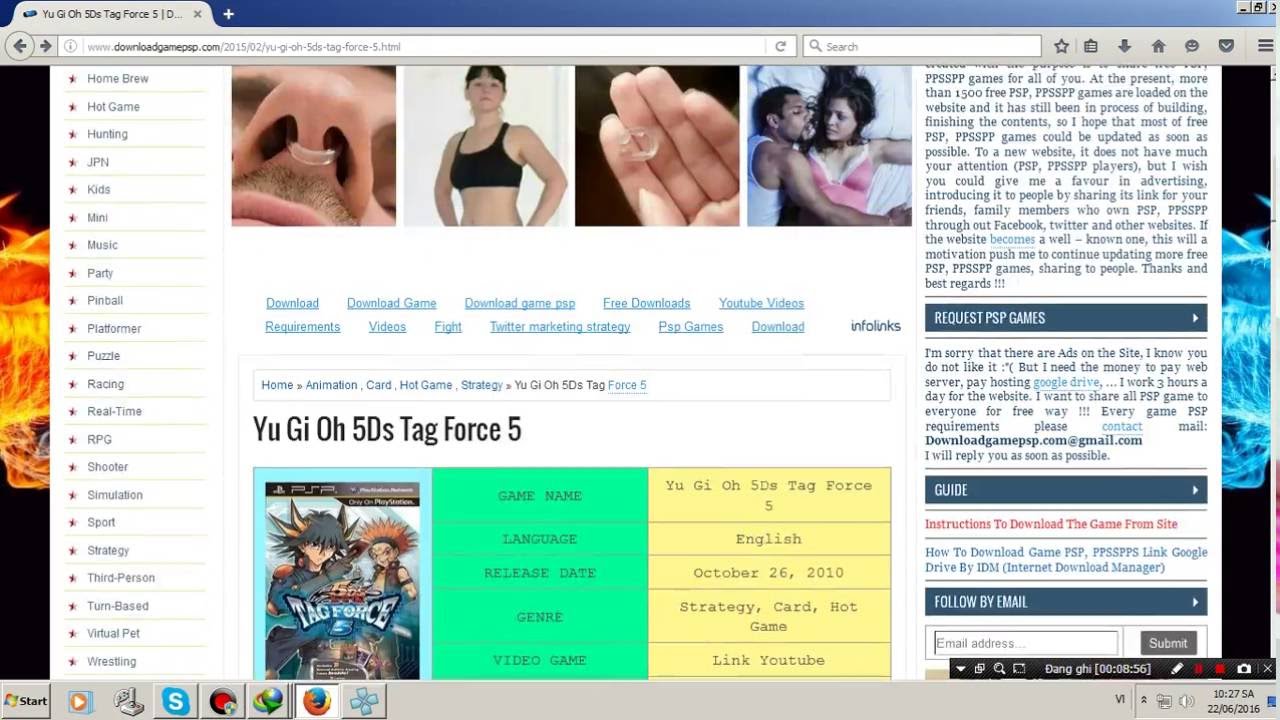This screenshot has width=1280, height=720.
Task: Bookmark this page with the star icon
Action: coord(1061,46)
